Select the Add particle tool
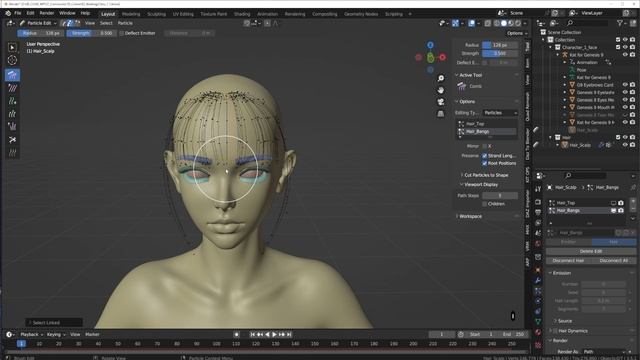This screenshot has height=360, width=640. point(12,101)
